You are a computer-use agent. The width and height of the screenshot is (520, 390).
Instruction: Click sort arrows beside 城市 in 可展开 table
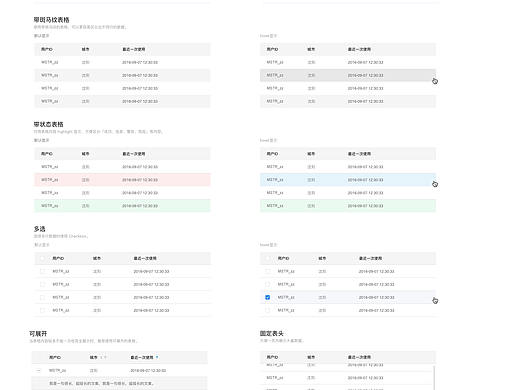pyautogui.click(x=104, y=357)
